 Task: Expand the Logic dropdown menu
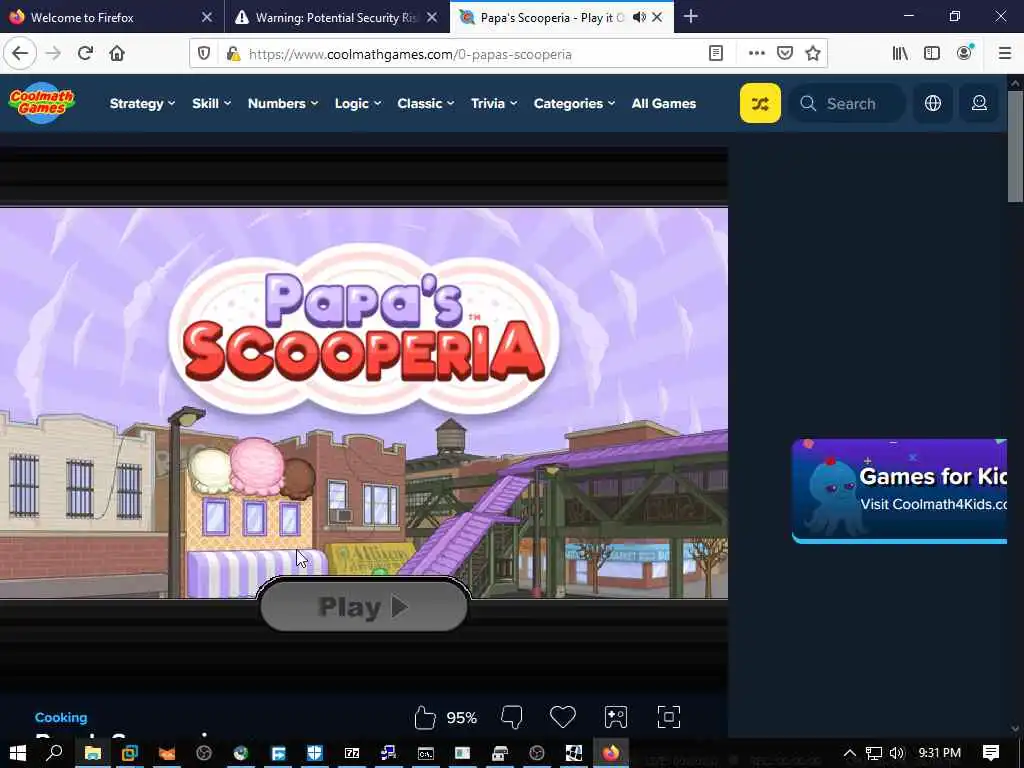point(358,103)
